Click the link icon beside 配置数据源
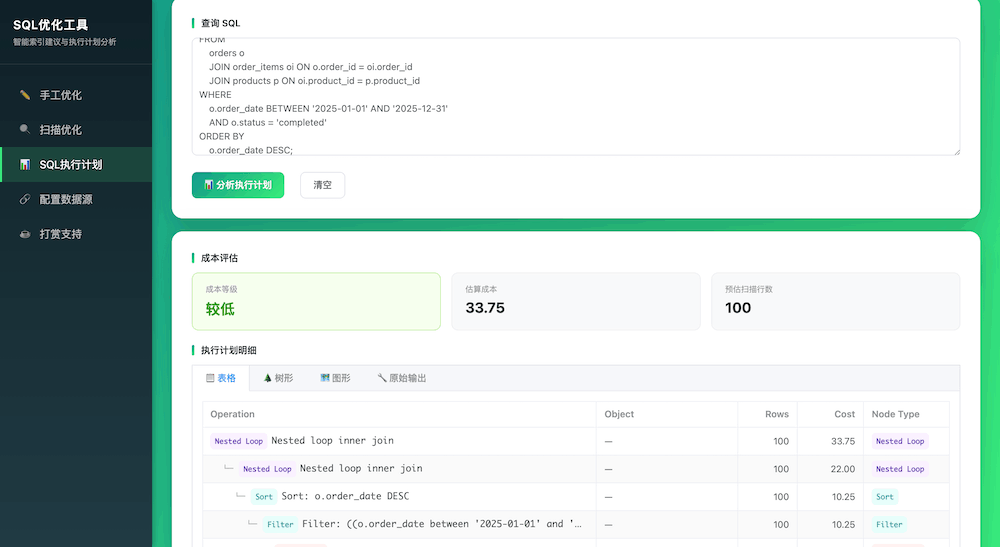 [25, 199]
